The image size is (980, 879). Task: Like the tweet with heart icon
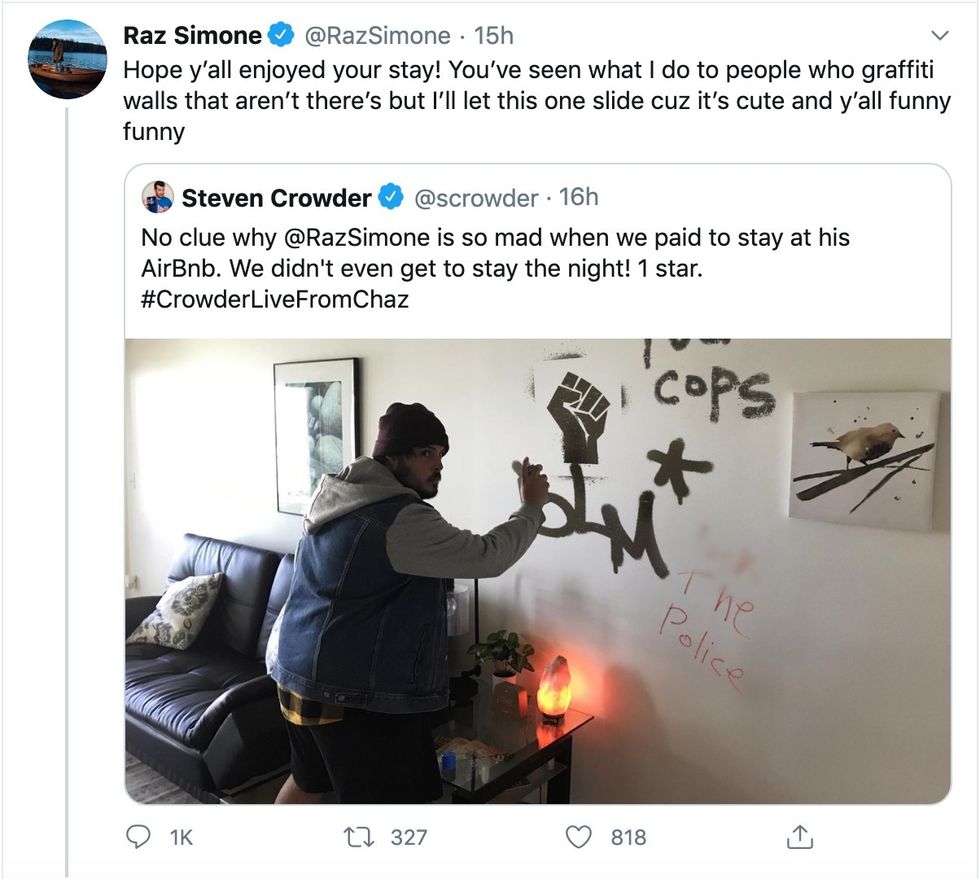point(581,837)
